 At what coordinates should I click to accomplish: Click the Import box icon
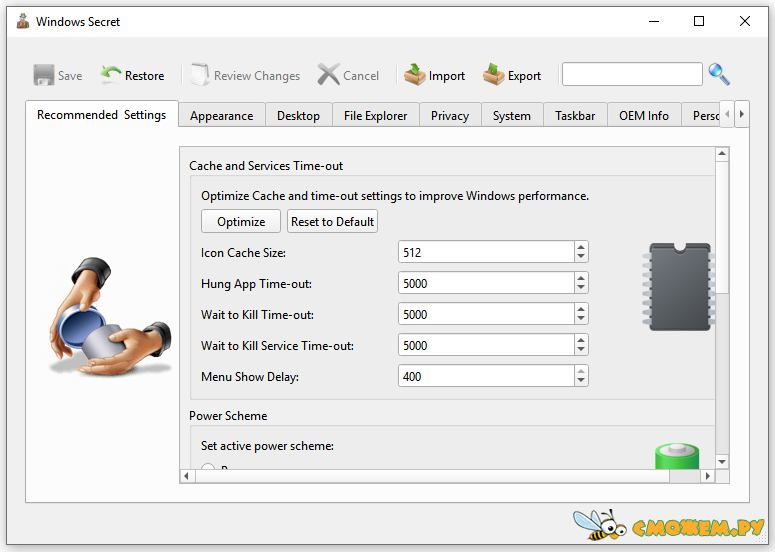pos(415,75)
